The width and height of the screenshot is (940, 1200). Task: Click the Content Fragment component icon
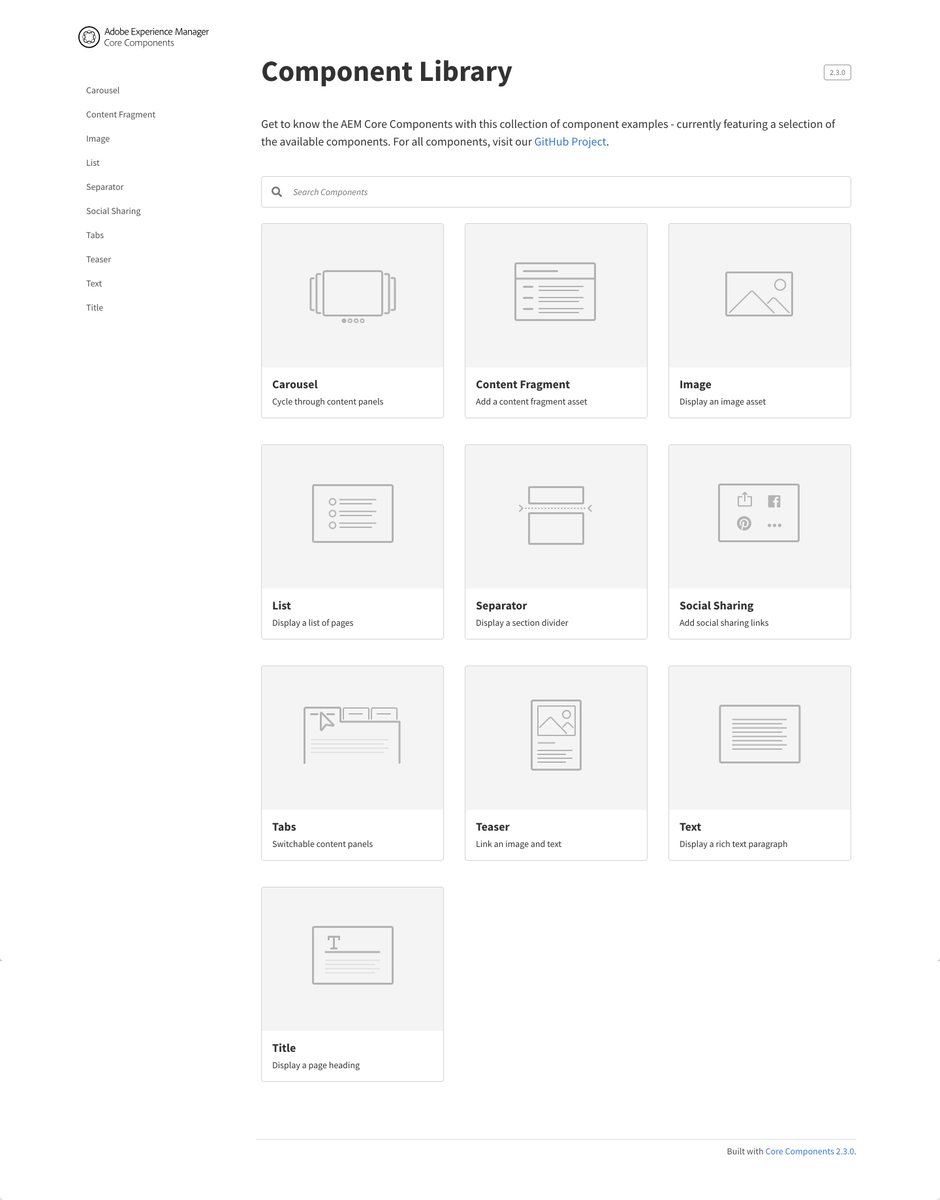coord(555,293)
